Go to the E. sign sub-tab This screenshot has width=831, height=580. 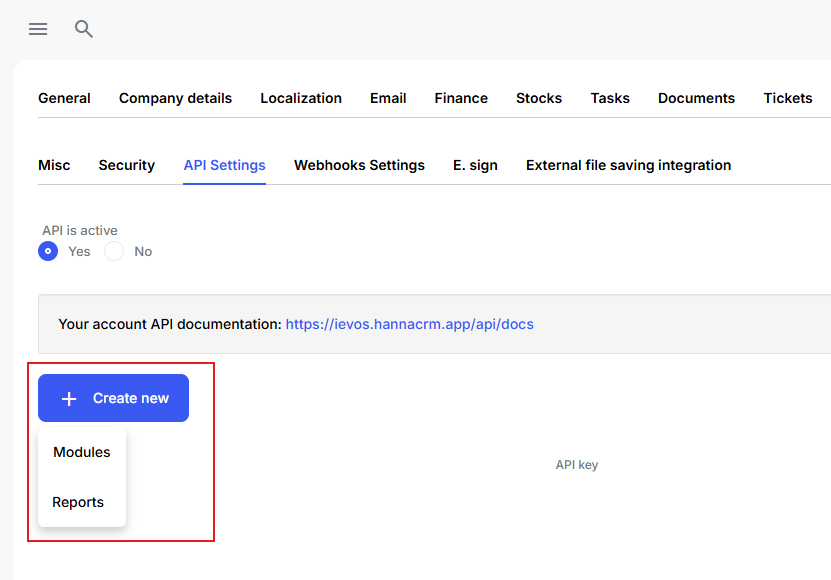pos(475,165)
